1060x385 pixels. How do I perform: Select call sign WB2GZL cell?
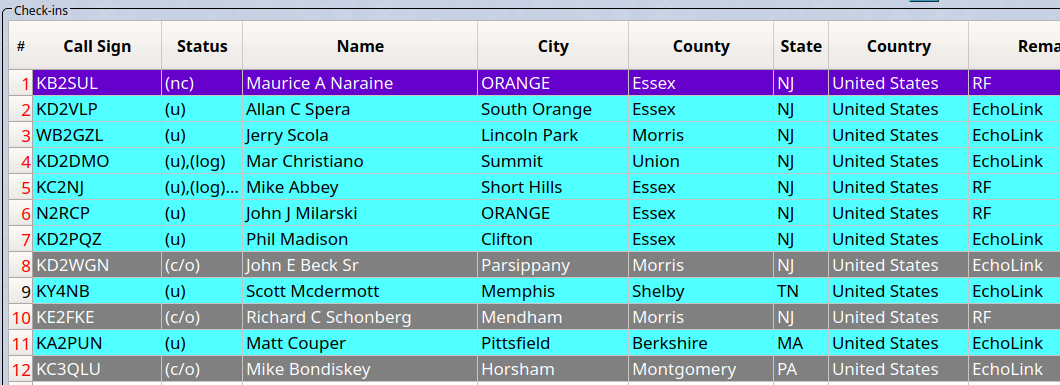click(x=97, y=135)
